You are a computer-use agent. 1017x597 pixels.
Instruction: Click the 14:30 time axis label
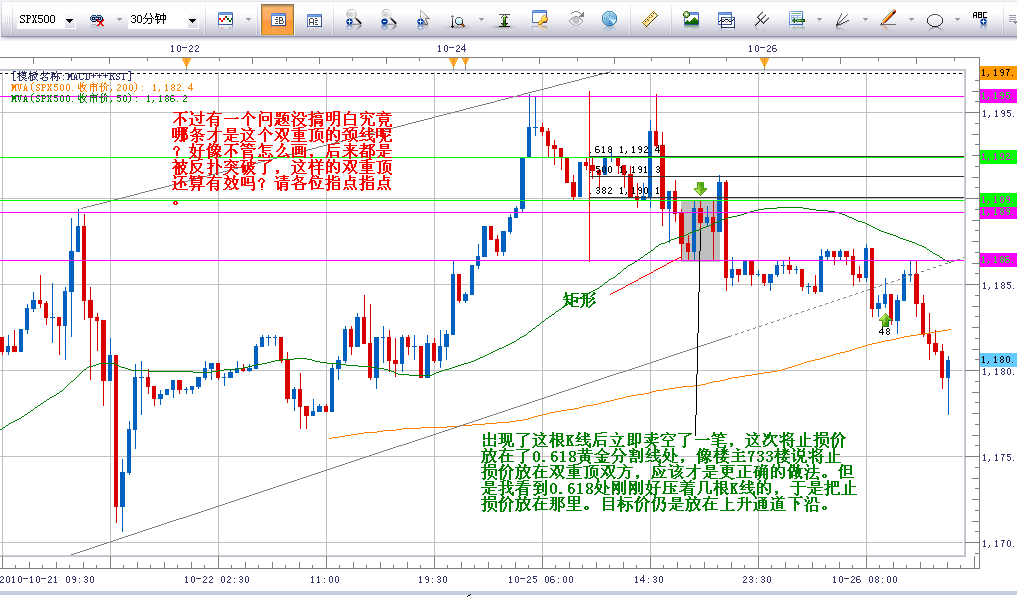pos(649,579)
